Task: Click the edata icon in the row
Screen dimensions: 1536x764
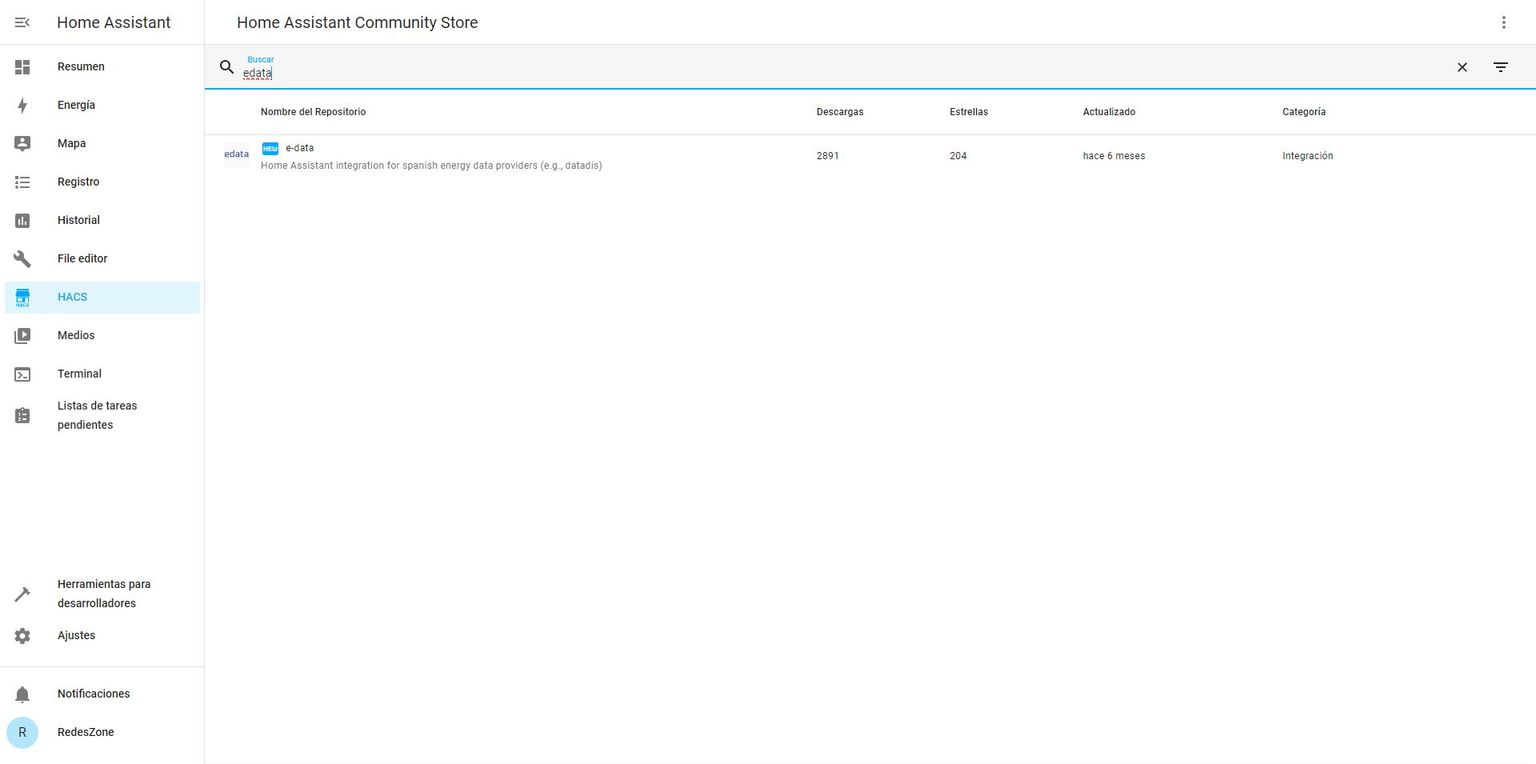Action: pyautogui.click(x=236, y=154)
